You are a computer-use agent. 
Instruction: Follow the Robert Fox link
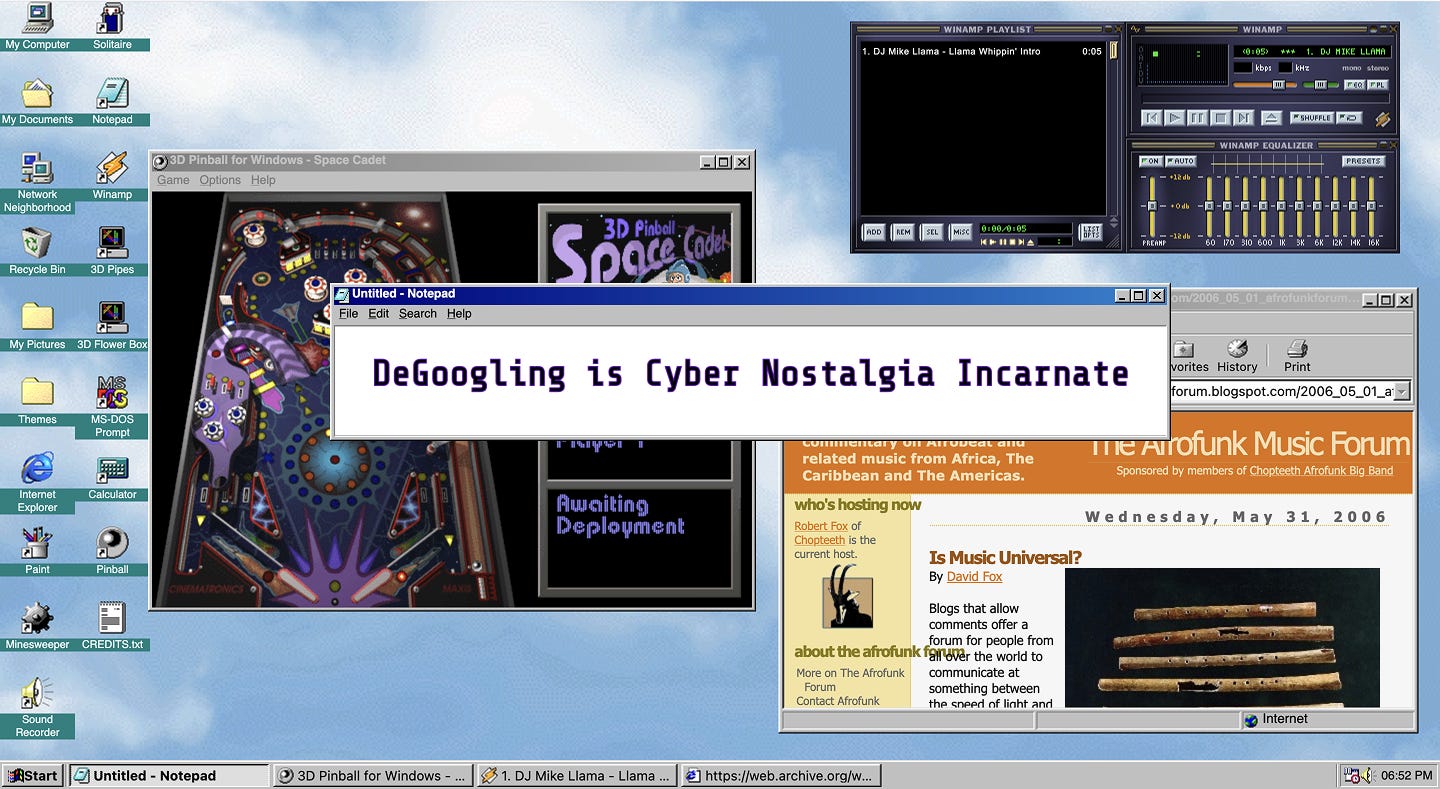coord(821,526)
